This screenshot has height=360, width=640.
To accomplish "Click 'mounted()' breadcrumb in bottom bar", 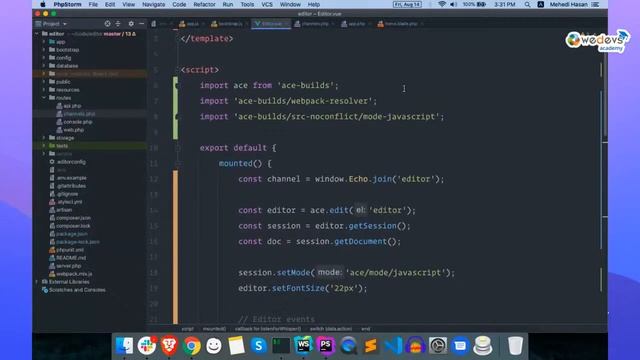I will click(214, 329).
